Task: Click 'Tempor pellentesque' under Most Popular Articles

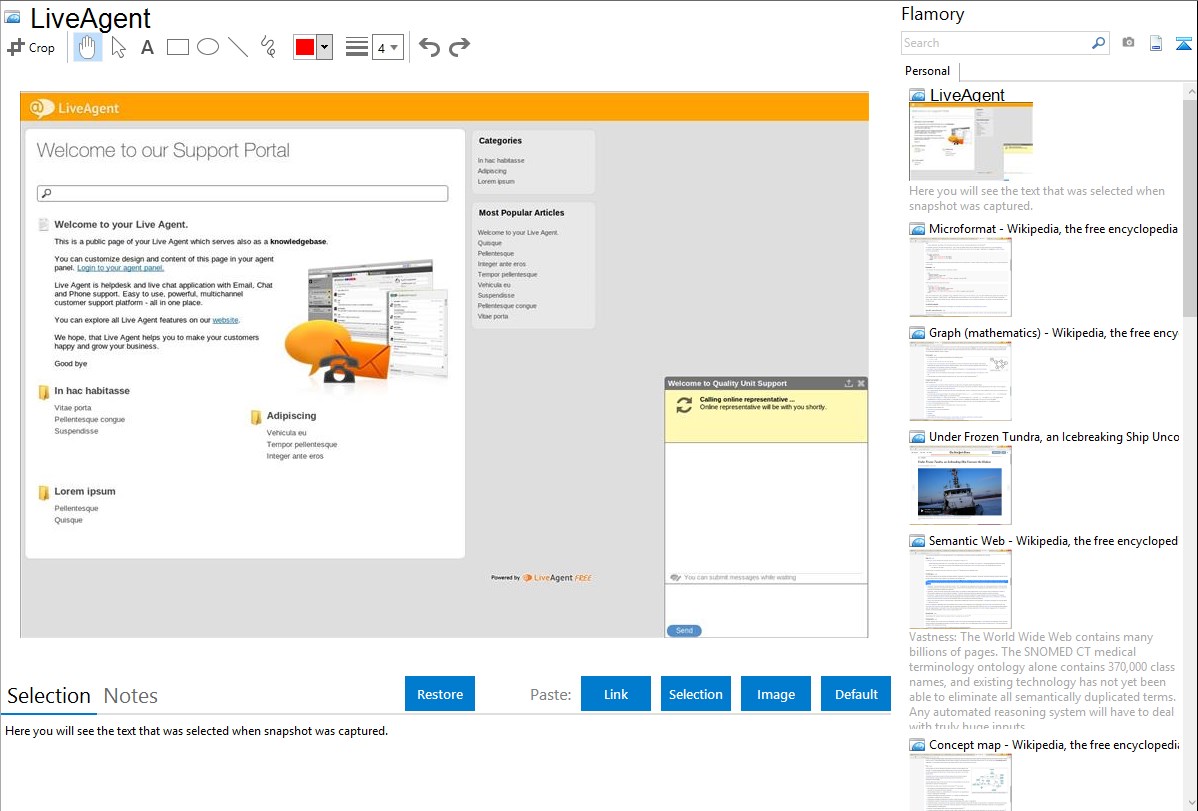Action: pyautogui.click(x=507, y=274)
